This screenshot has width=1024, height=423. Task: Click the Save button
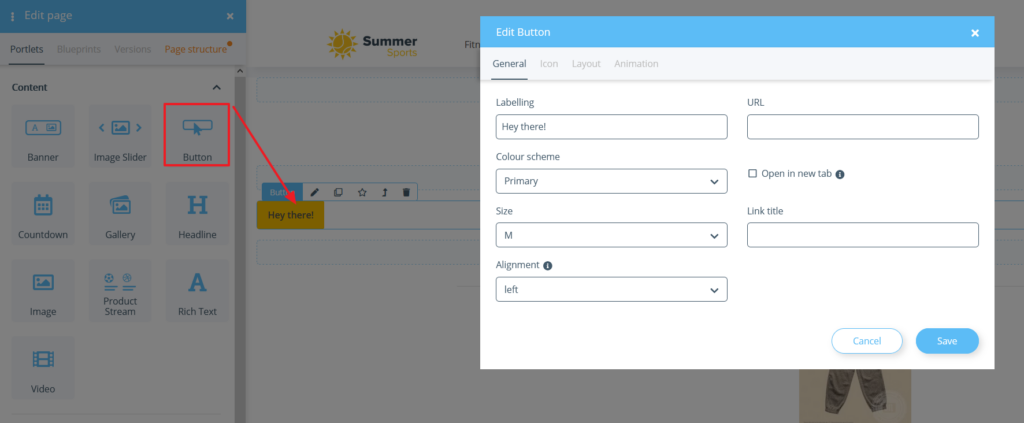click(x=946, y=341)
